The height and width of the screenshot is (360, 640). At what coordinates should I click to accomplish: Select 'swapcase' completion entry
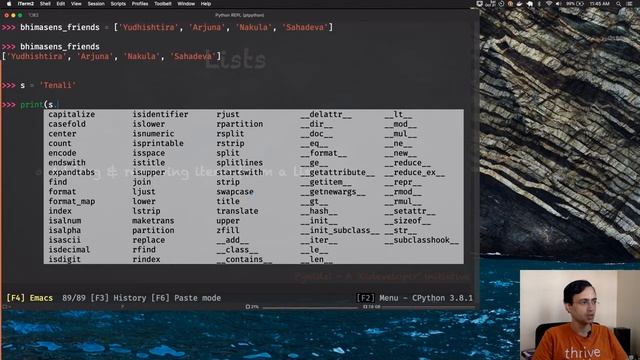point(235,192)
